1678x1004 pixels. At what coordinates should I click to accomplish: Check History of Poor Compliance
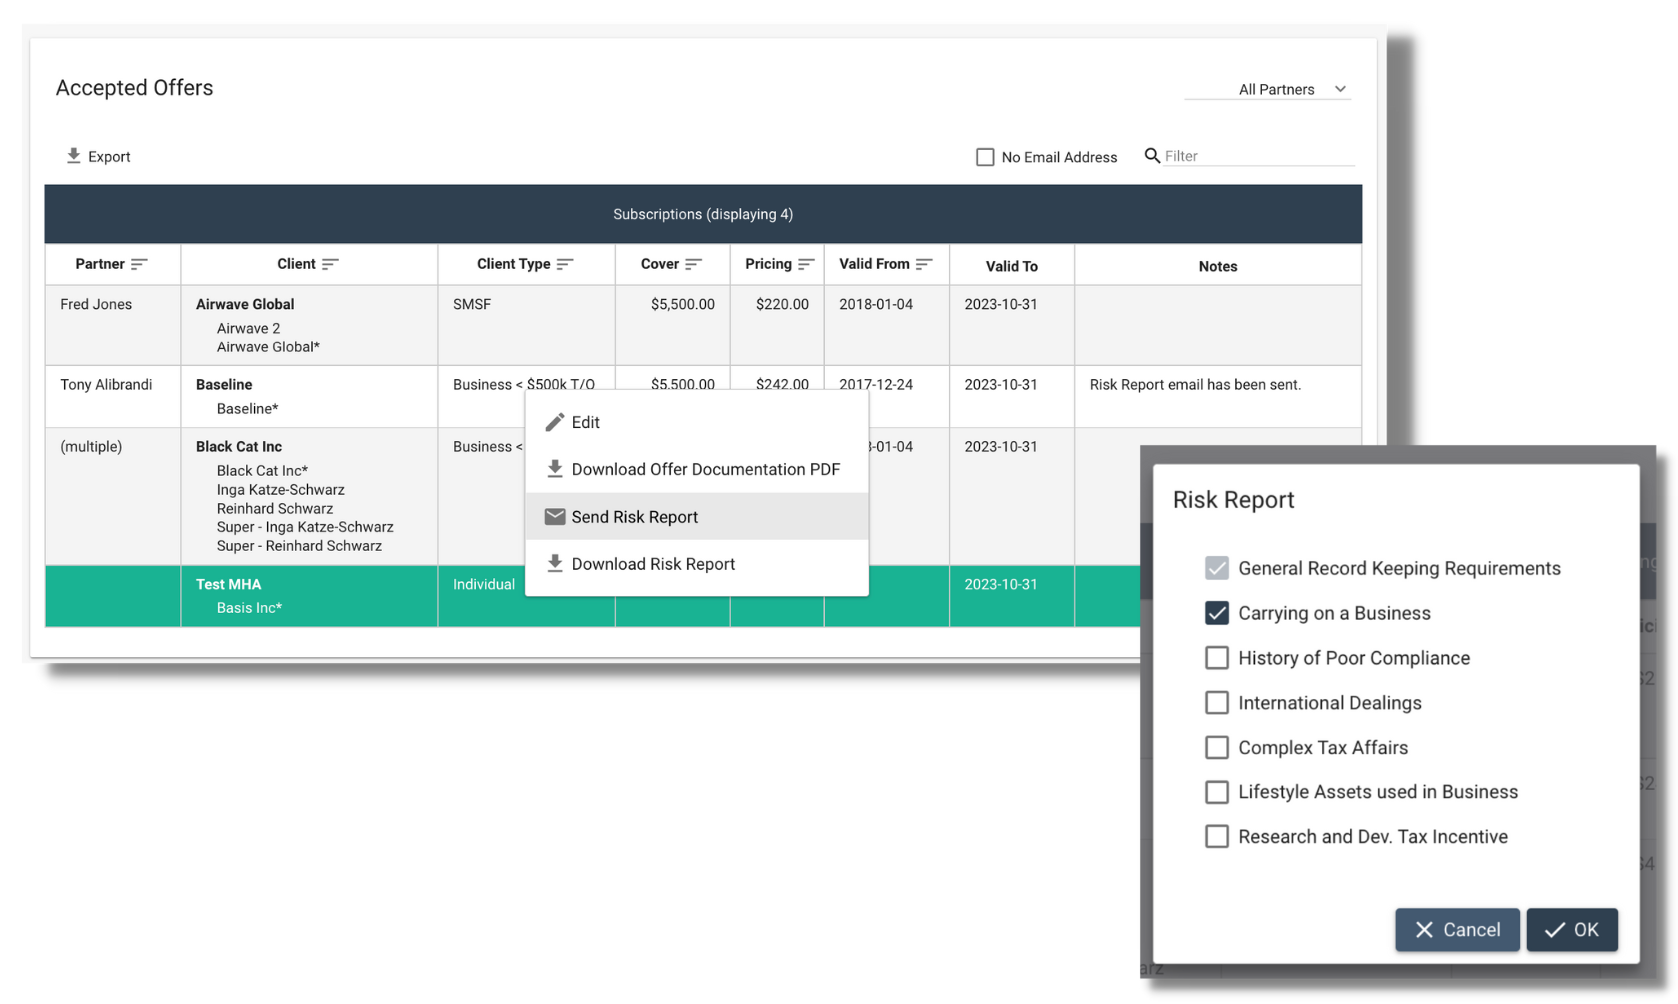[1216, 657]
